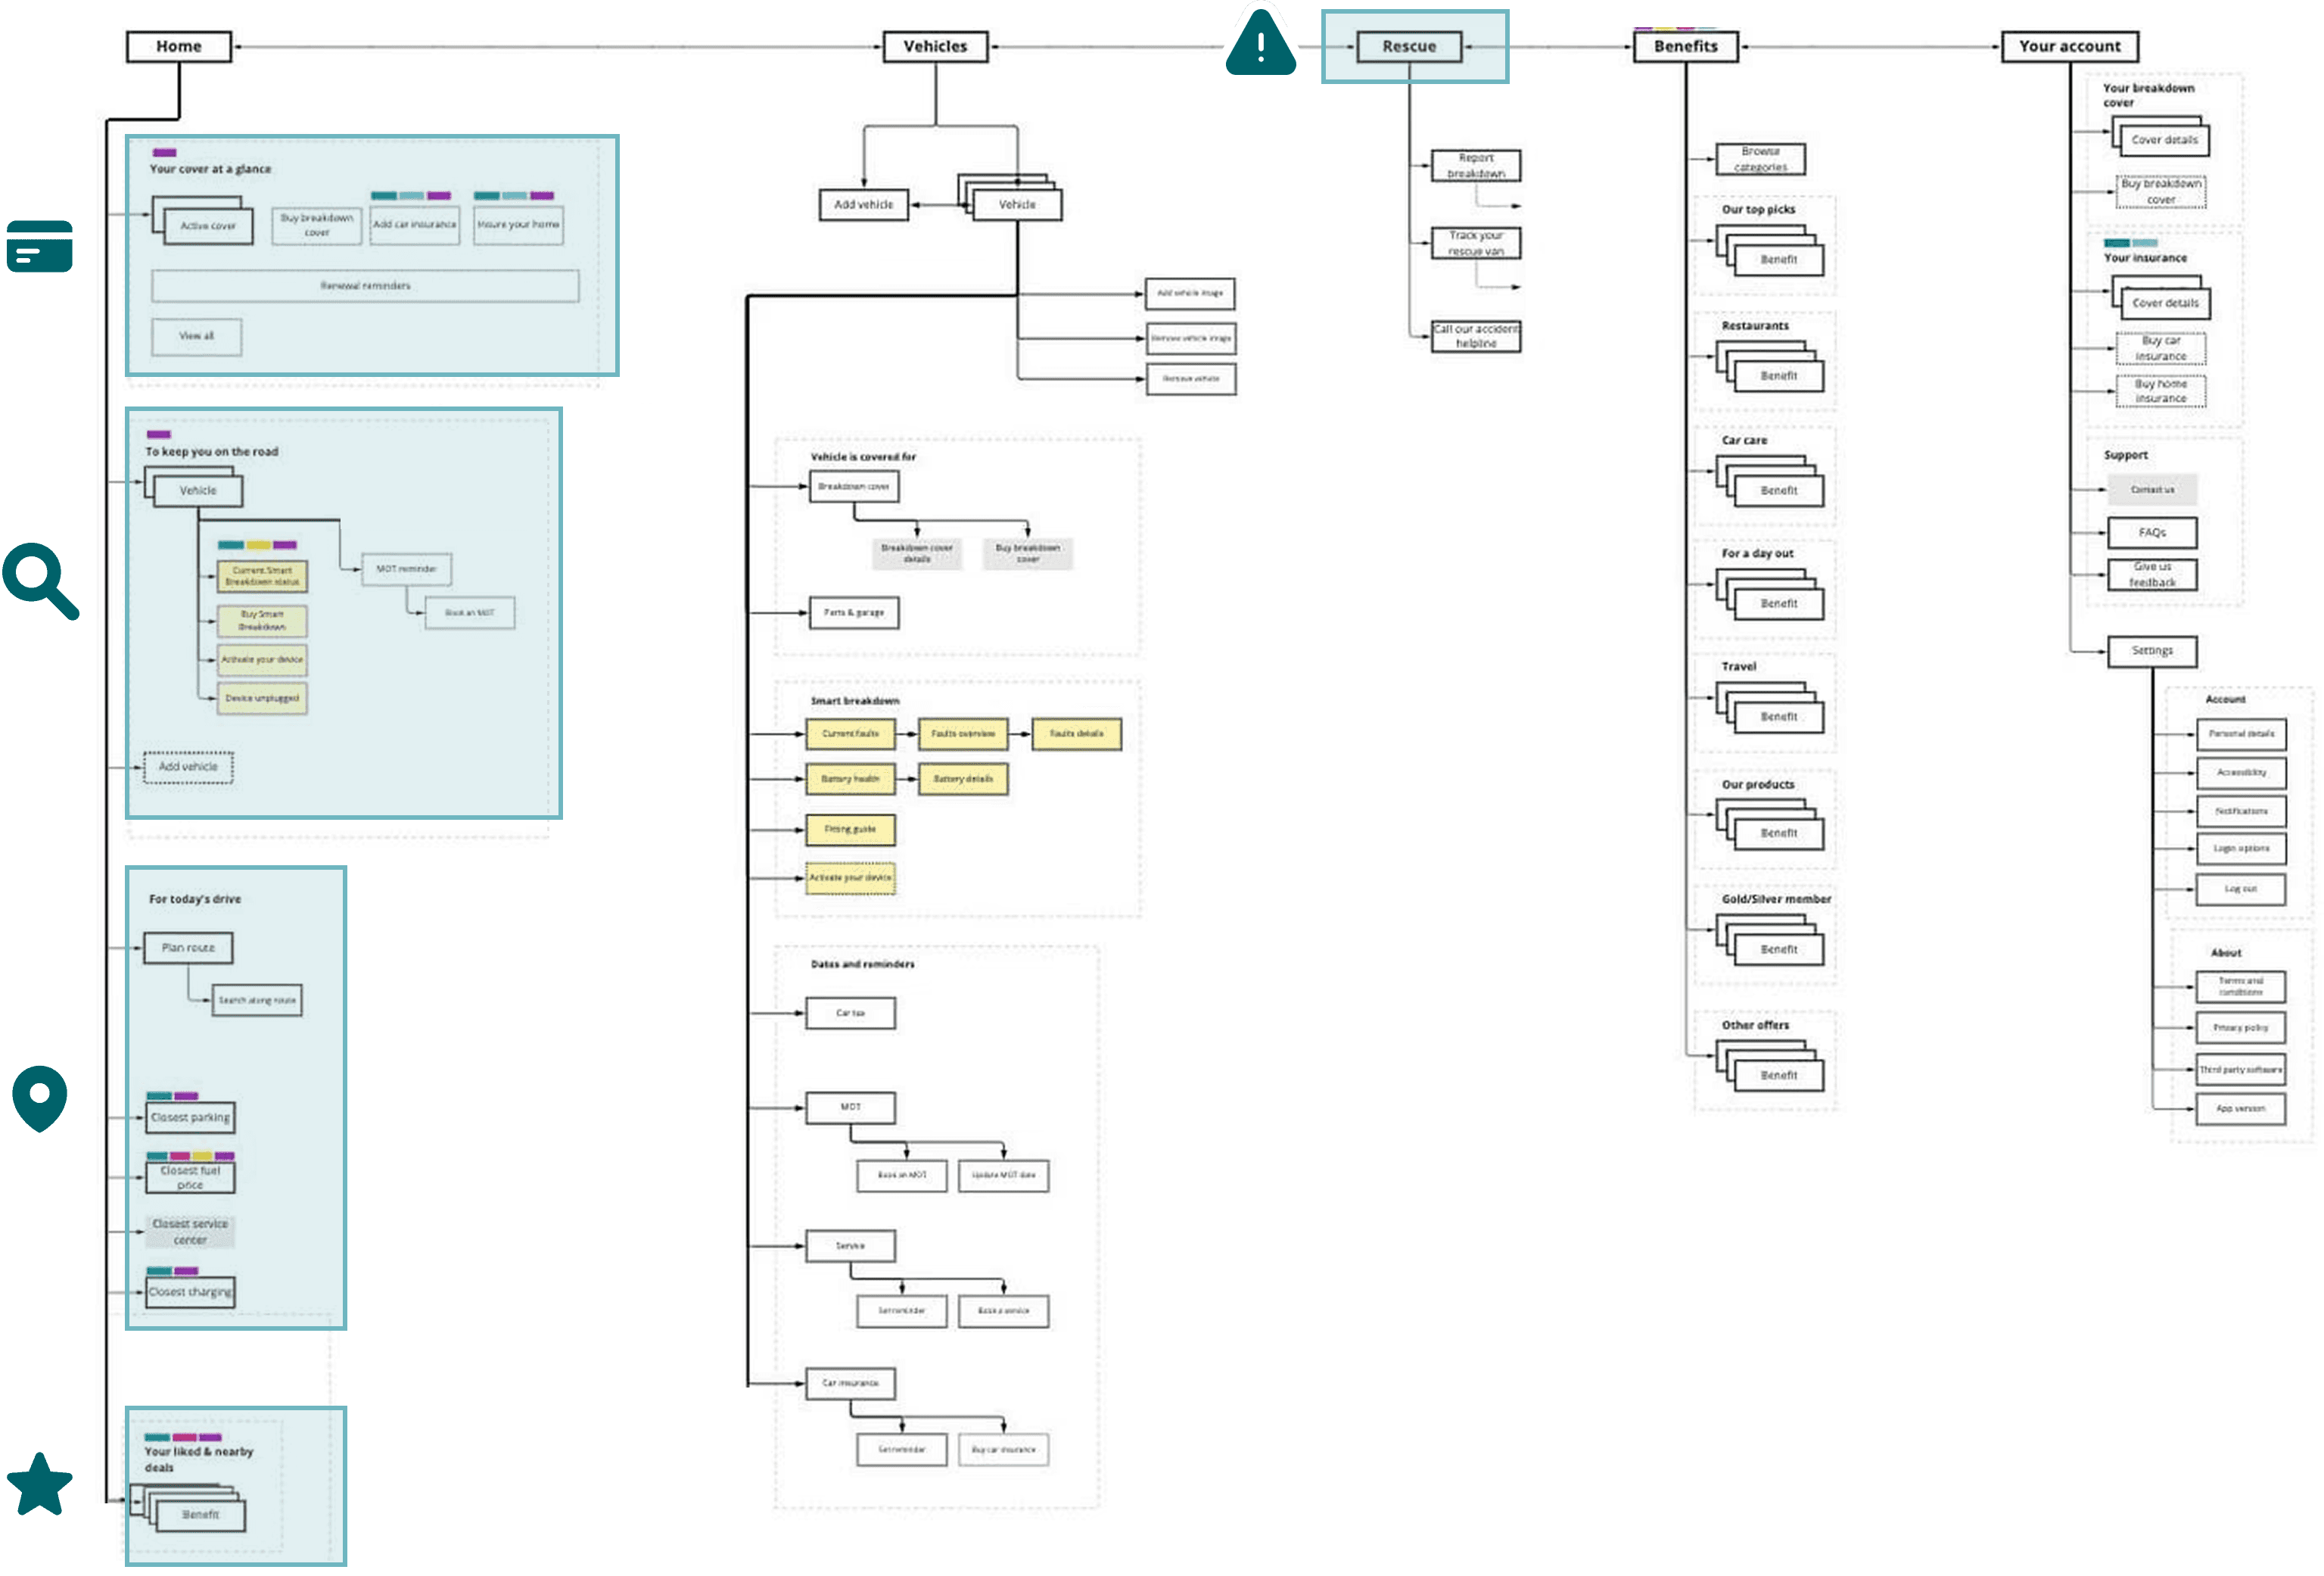Switch to the Your account section
This screenshot has width=2324, height=1576.
[2070, 46]
